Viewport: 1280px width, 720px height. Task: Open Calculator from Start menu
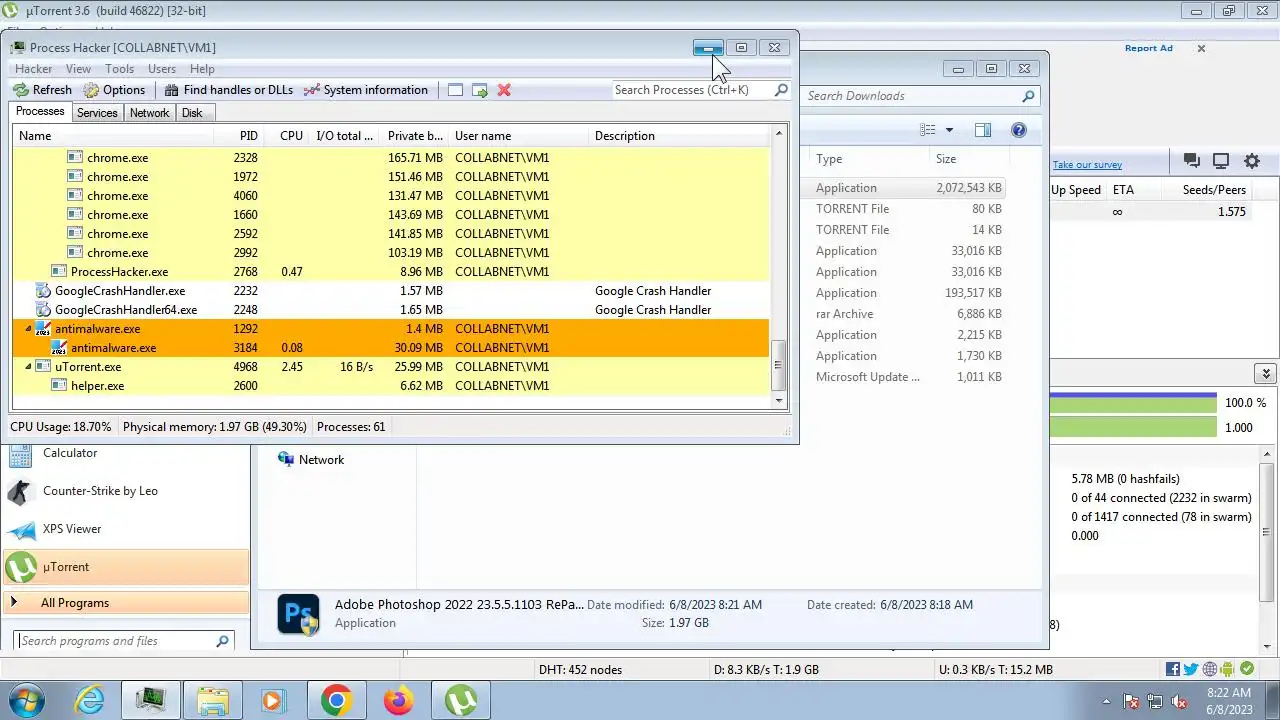point(126,453)
